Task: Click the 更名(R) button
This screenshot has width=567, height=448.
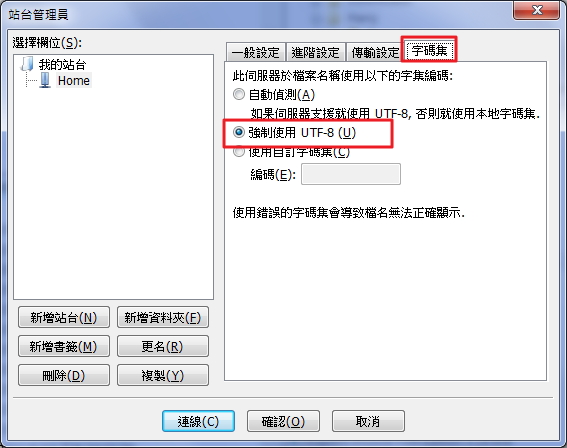Action: [163, 346]
